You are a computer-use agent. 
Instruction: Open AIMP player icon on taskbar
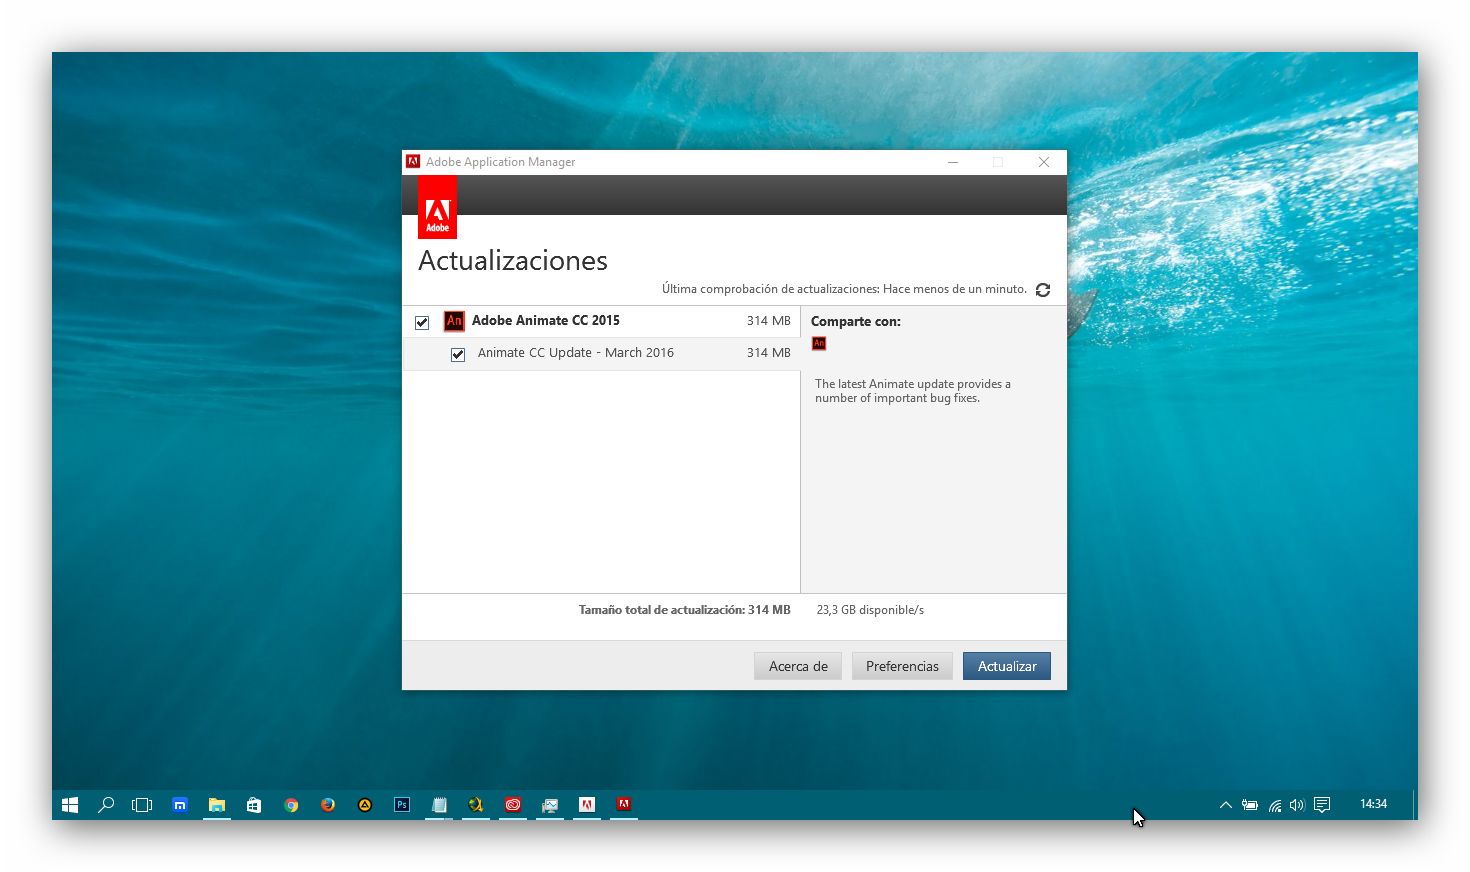[365, 805]
